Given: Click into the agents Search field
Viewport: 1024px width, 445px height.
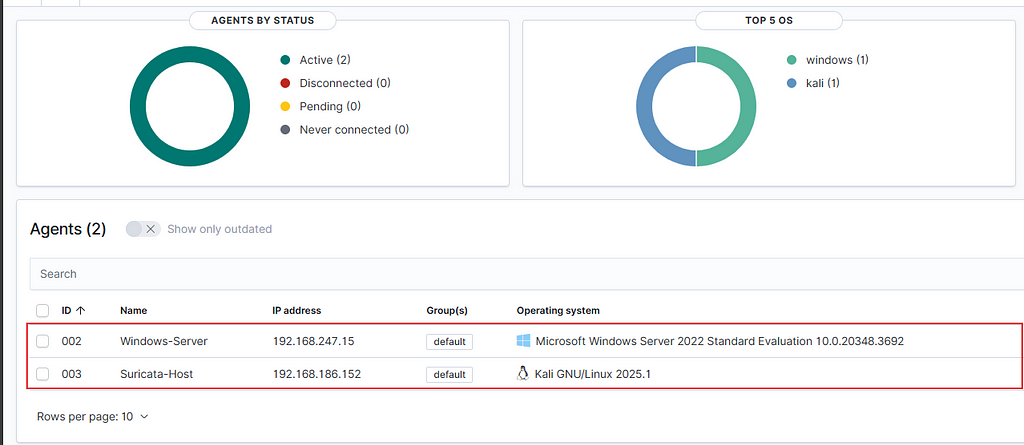Looking at the screenshot, I should coord(522,274).
